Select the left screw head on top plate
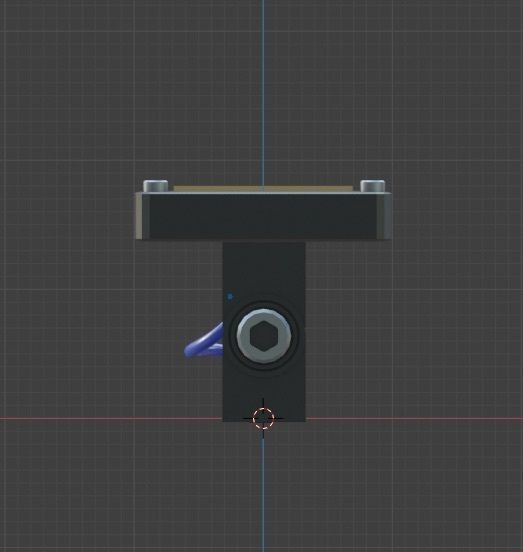The width and height of the screenshot is (523, 552). [155, 186]
